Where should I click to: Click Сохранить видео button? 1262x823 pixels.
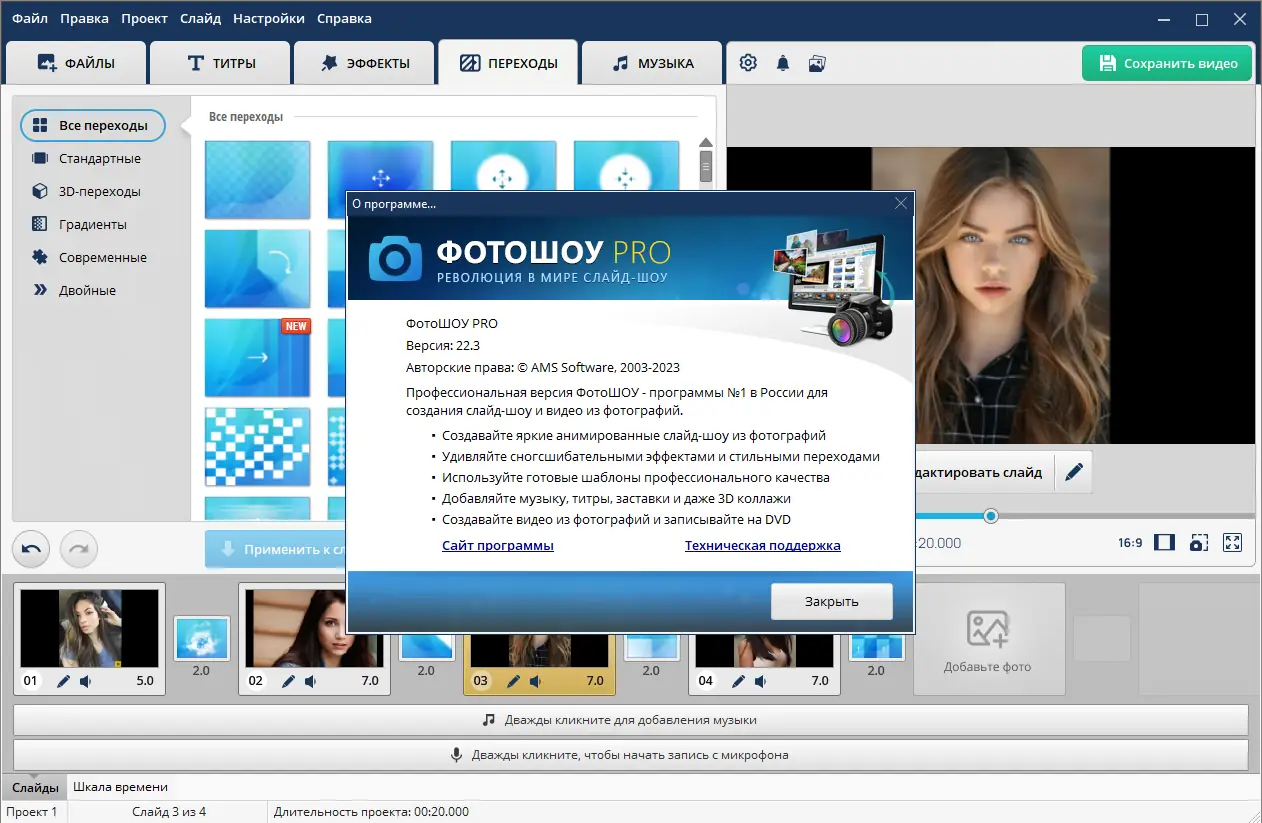[x=1167, y=63]
